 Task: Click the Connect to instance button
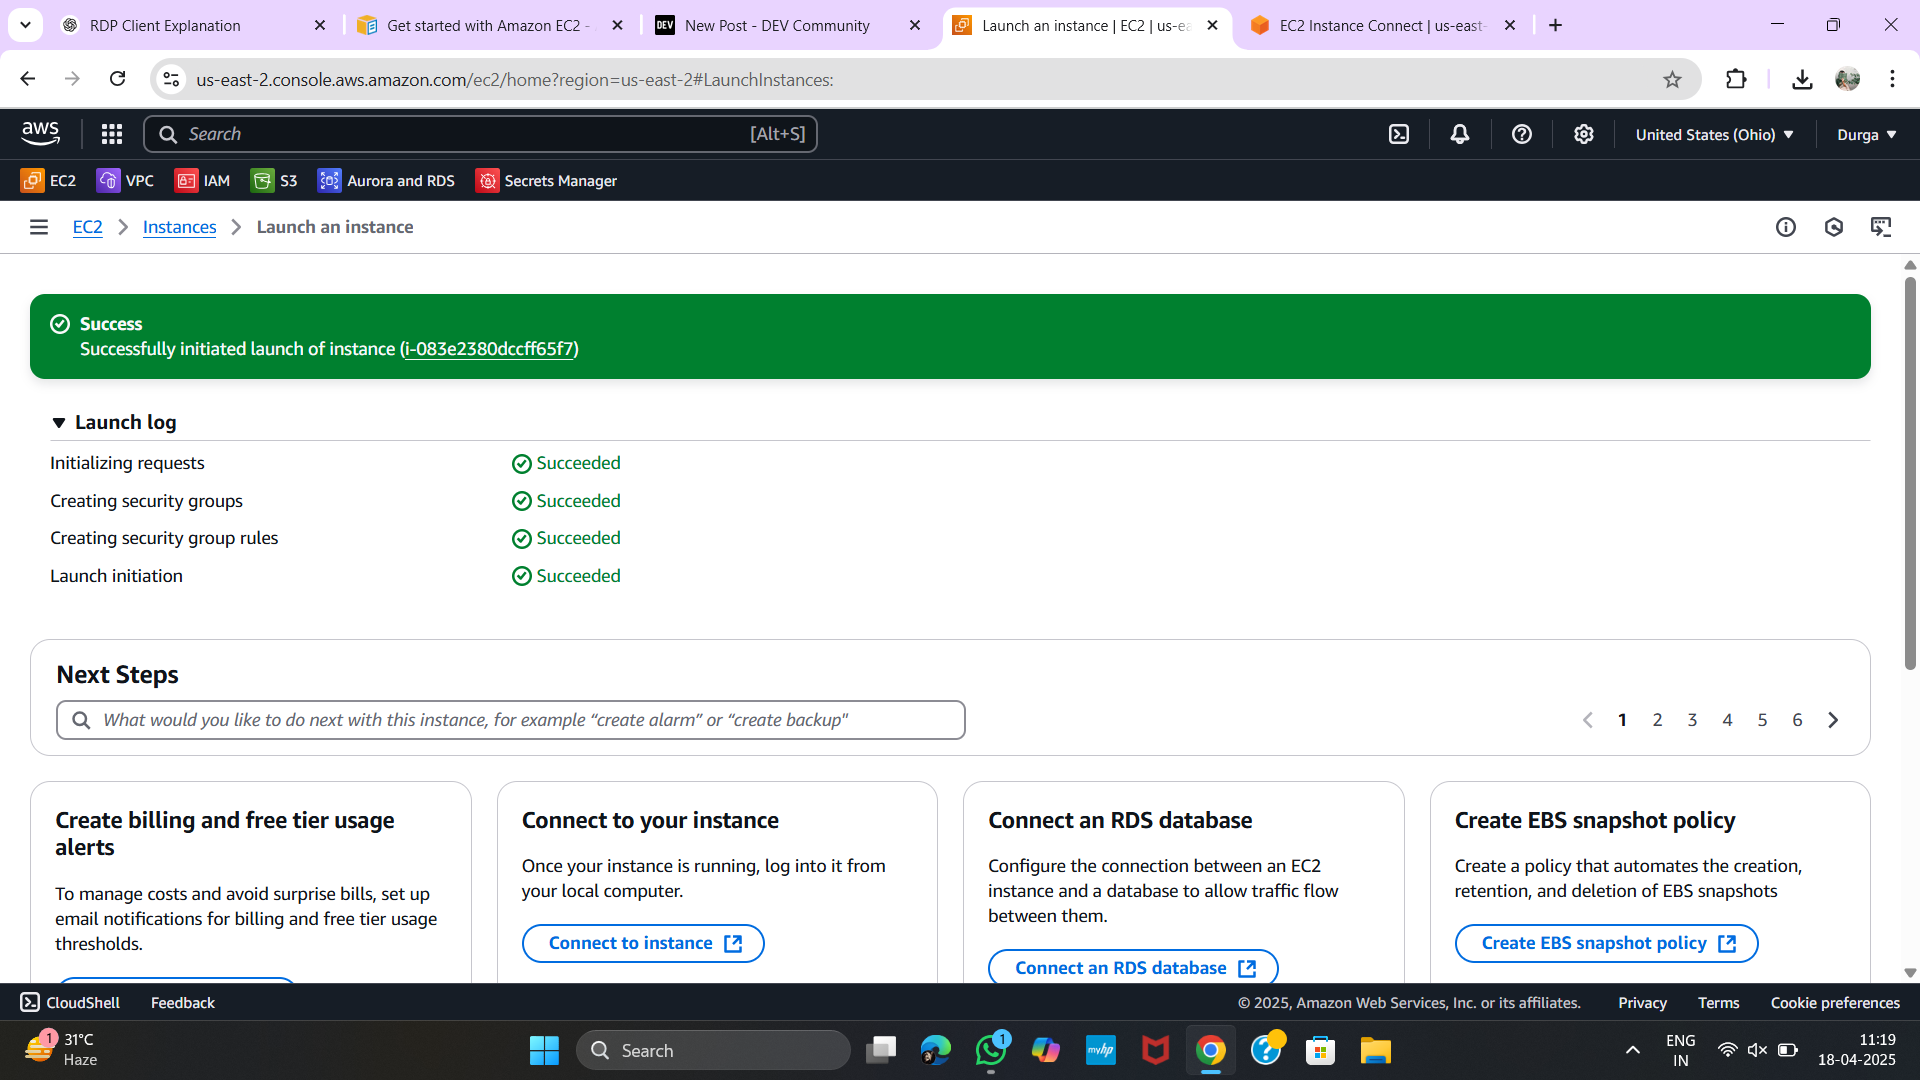tap(643, 943)
